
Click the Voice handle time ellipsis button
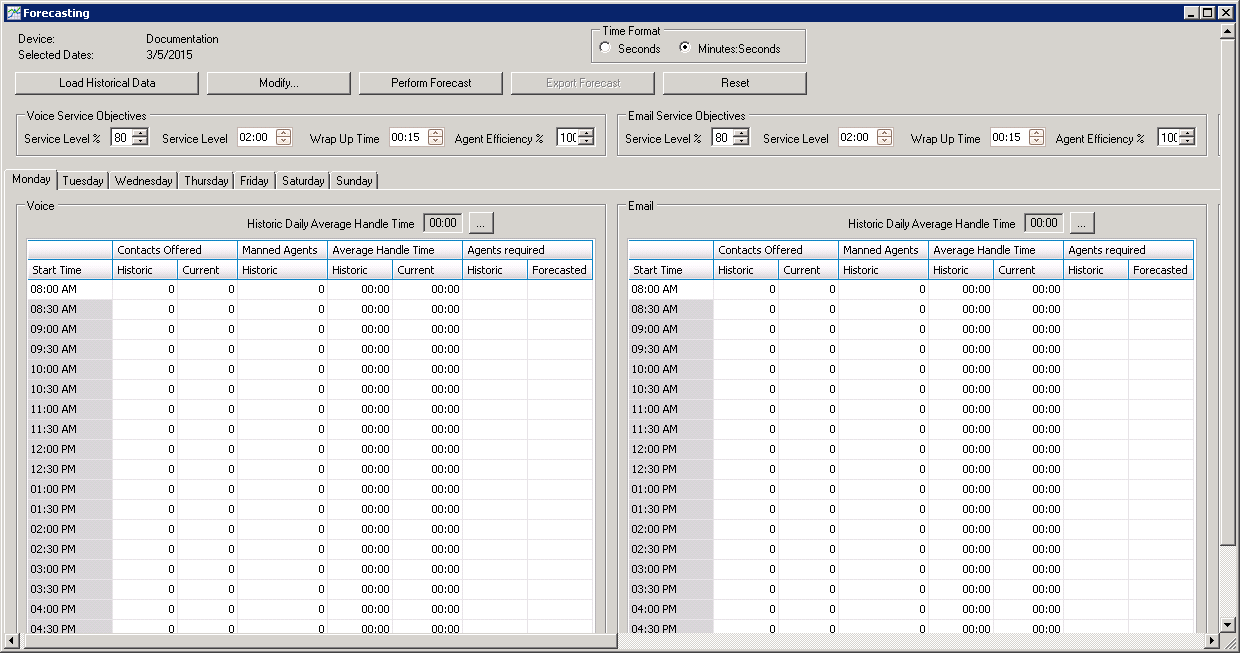click(481, 224)
